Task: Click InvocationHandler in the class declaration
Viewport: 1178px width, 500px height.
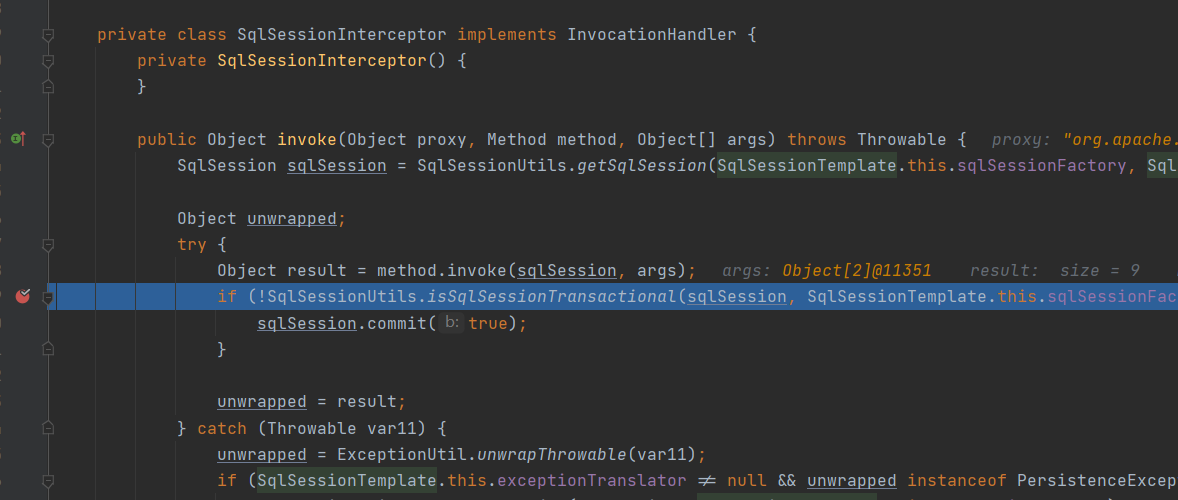Action: pos(651,35)
